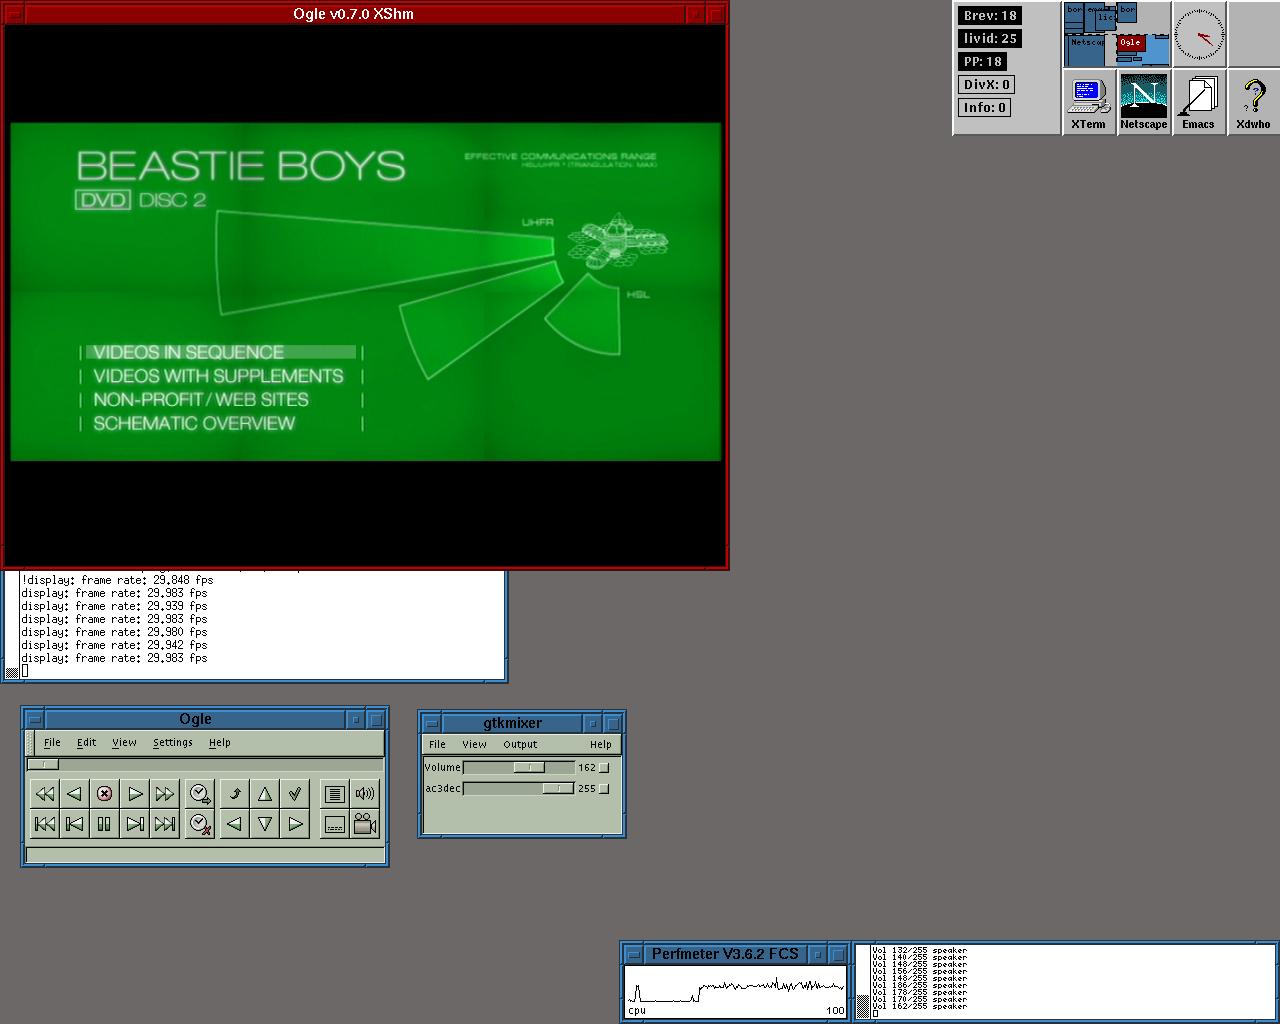Viewport: 1280px width, 1024px height.
Task: Open the Edit menu in Ogle
Action: (86, 742)
